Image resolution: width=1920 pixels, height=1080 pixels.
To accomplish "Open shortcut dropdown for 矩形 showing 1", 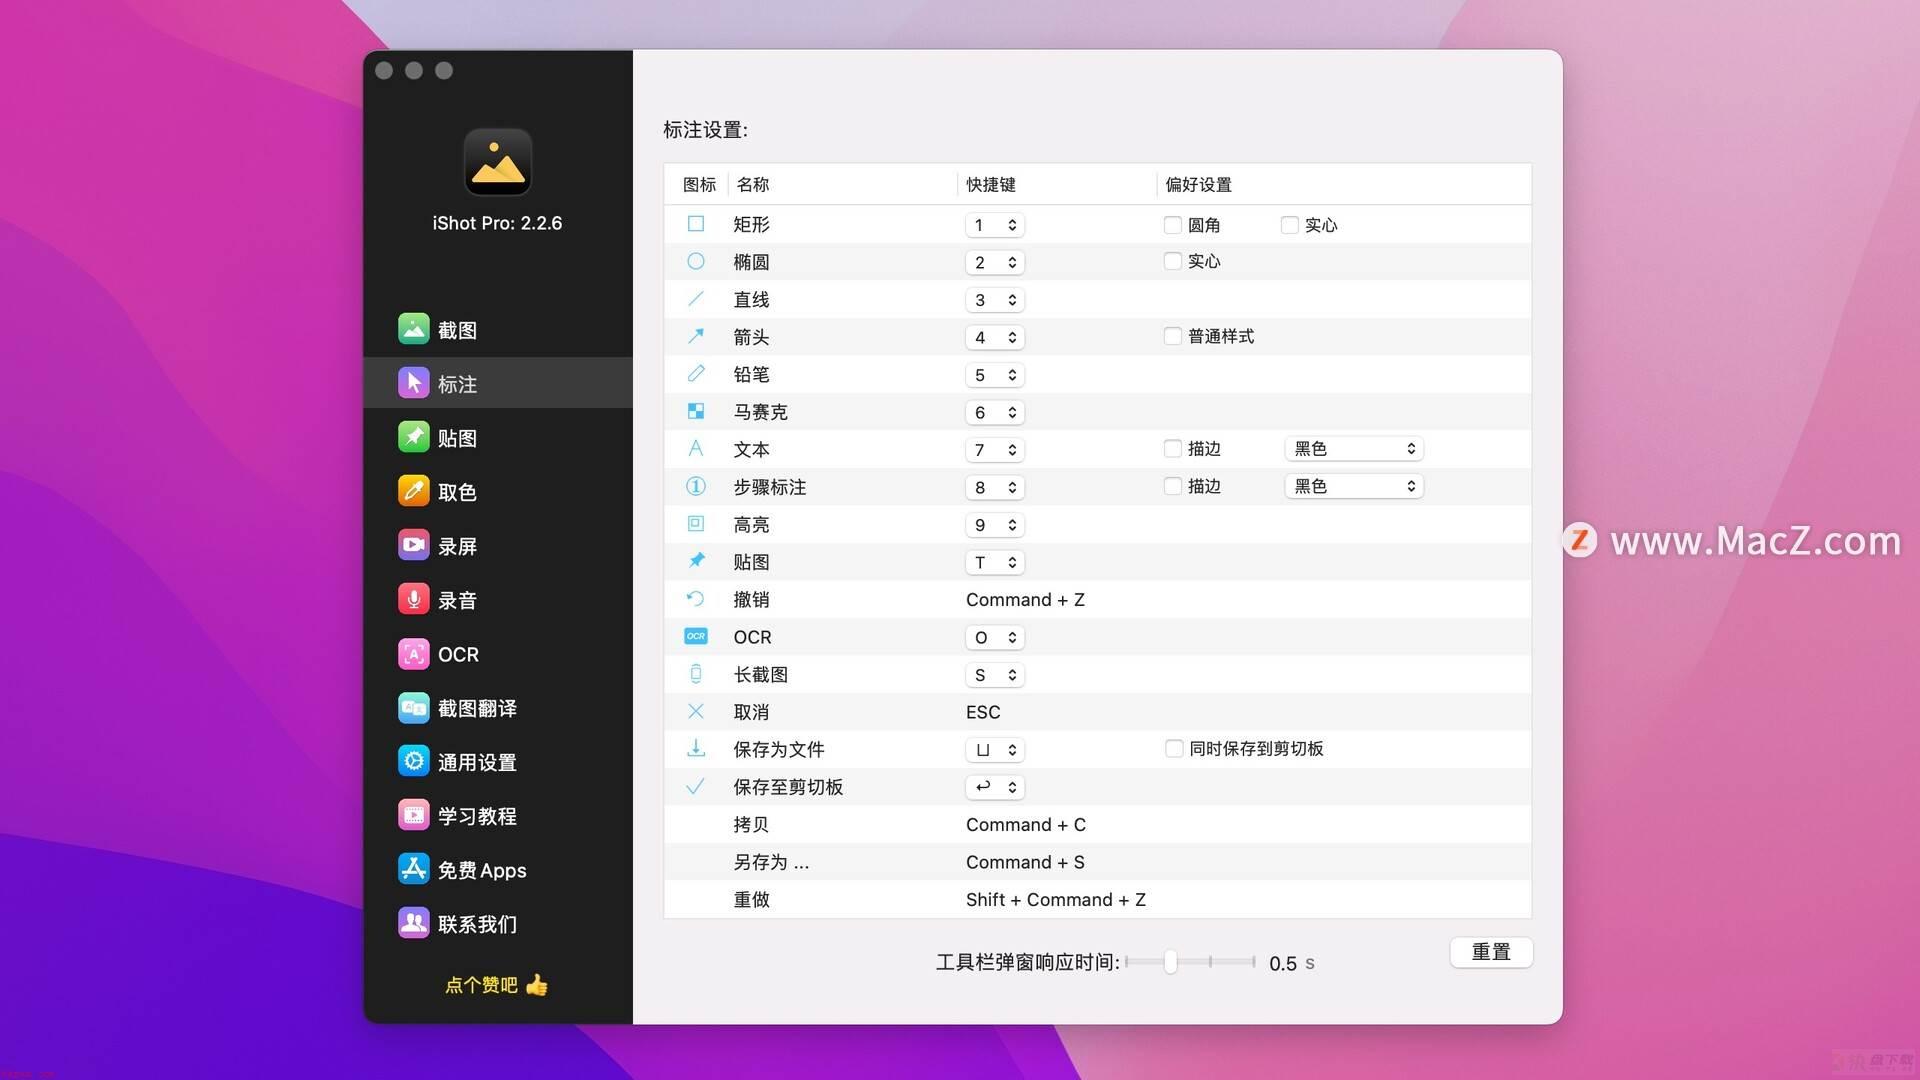I will [x=995, y=225].
